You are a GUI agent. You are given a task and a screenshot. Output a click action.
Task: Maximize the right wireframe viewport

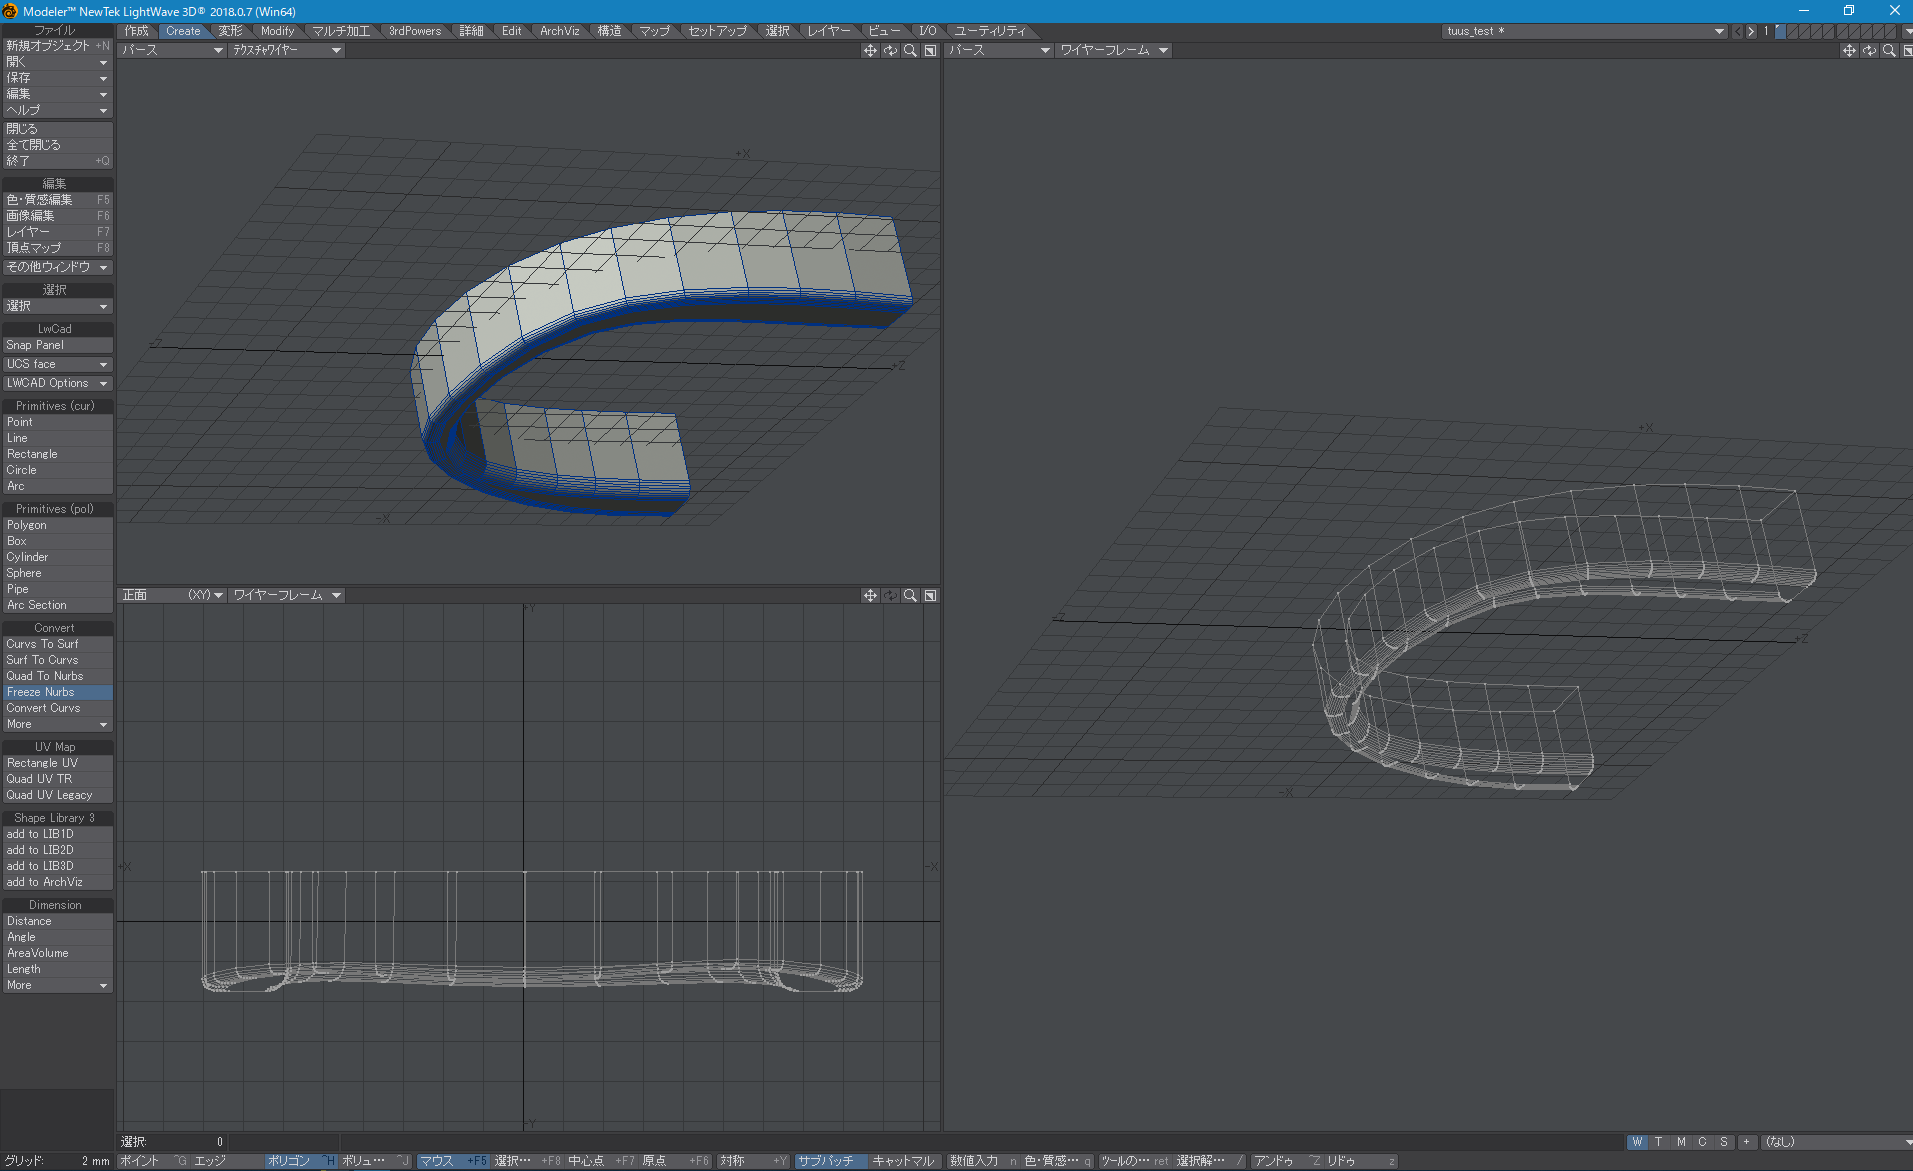pyautogui.click(x=1907, y=50)
